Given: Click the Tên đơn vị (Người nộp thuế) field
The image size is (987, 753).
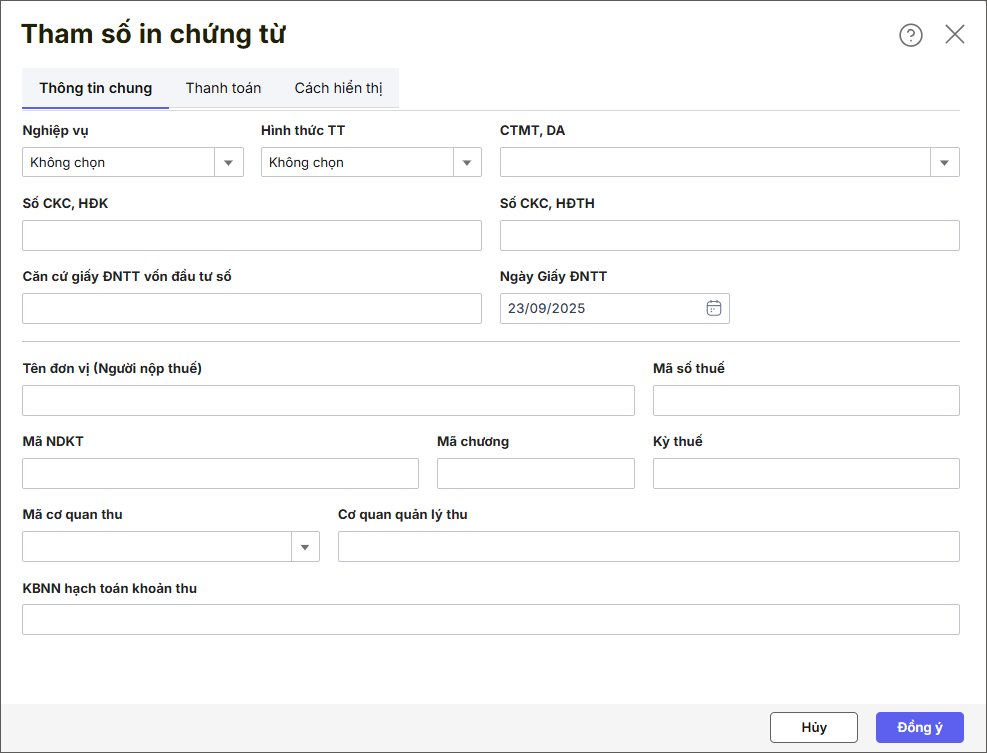Looking at the screenshot, I should [x=328, y=400].
